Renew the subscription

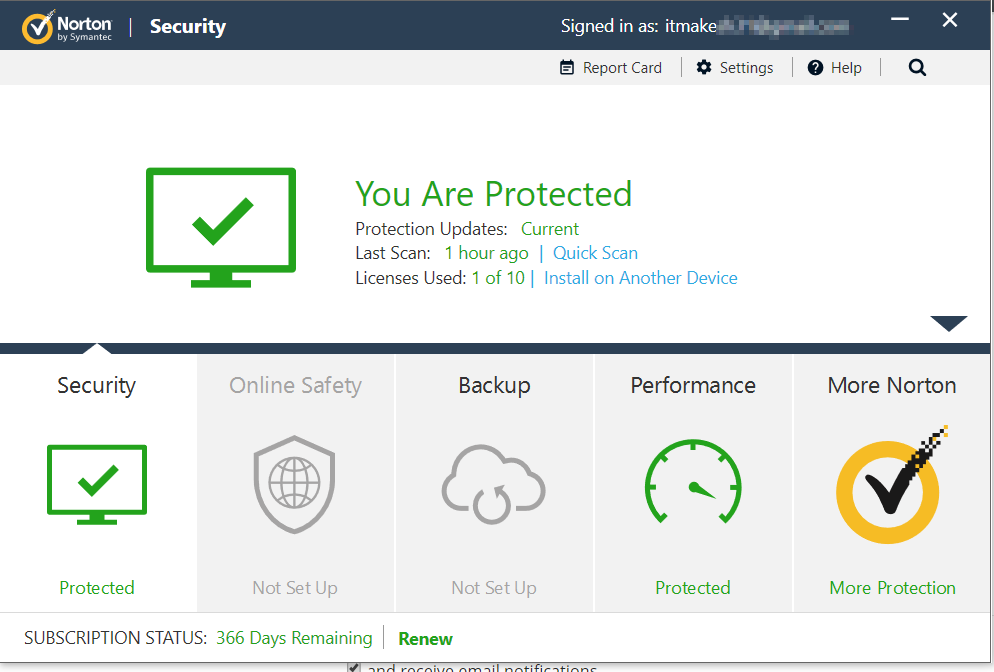pyautogui.click(x=425, y=638)
